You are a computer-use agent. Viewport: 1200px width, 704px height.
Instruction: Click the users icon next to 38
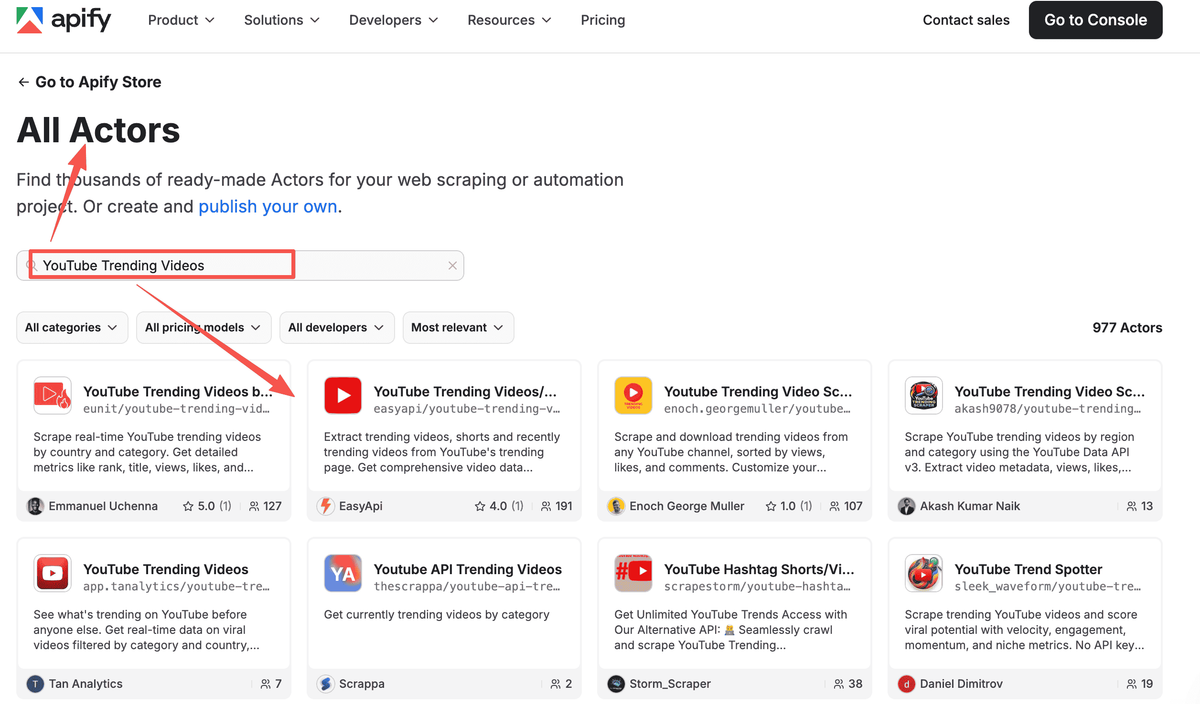(x=839, y=684)
